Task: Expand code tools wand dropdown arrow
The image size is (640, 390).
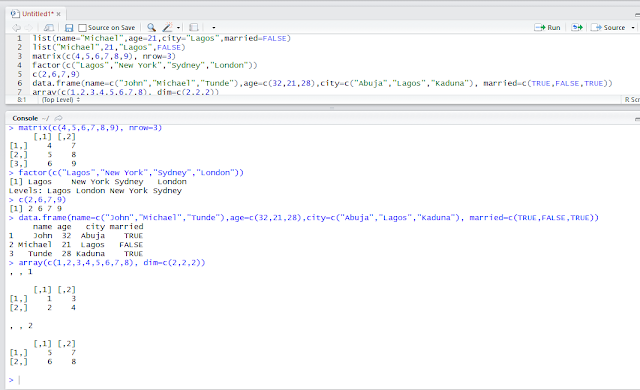Action: coord(178,28)
